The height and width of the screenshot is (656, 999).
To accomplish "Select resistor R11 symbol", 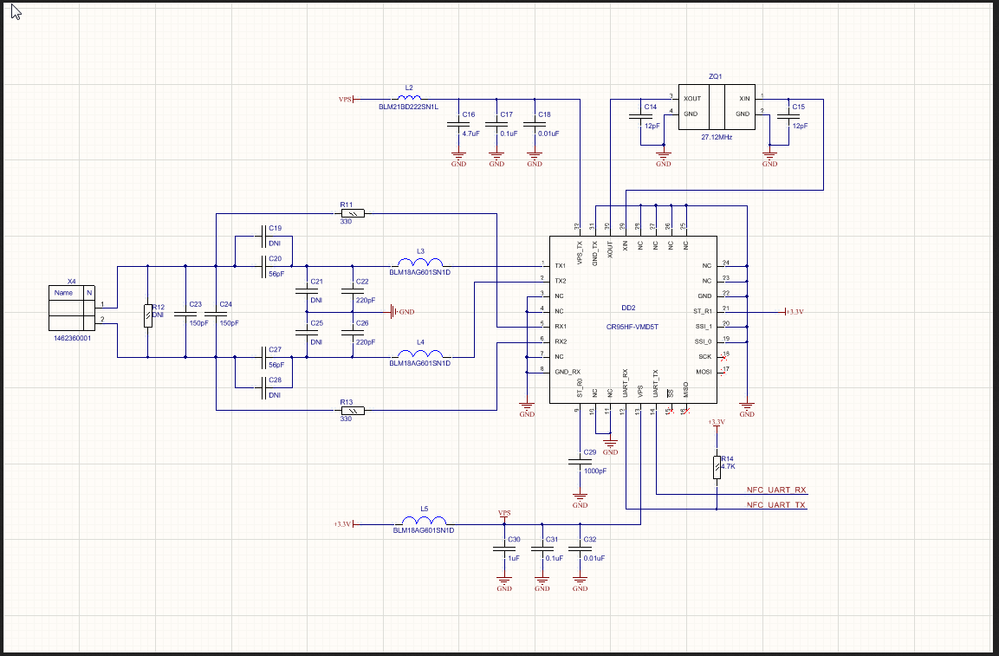I will 353,213.
